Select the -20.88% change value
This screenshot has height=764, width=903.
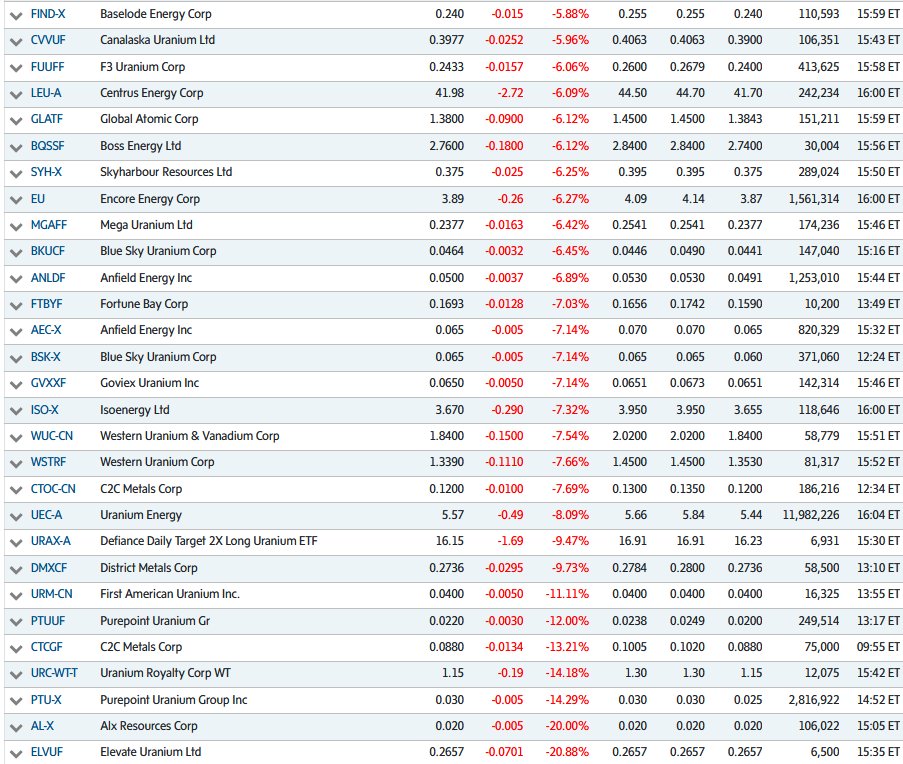coord(567,751)
